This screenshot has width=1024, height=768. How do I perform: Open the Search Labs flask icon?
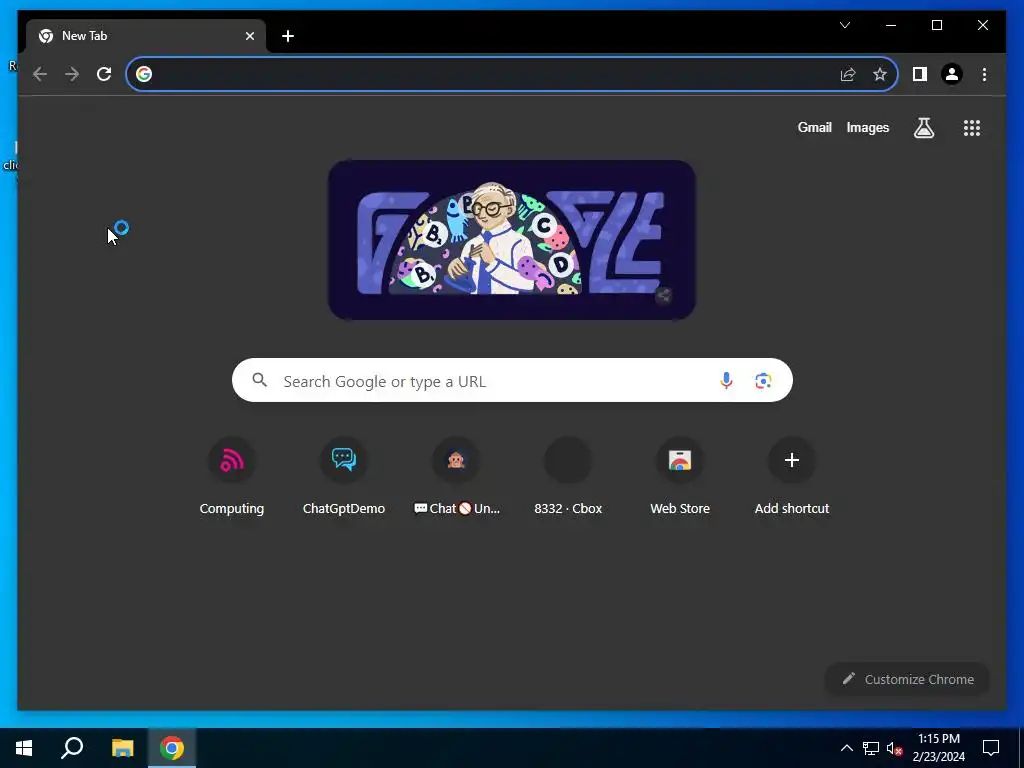[923, 128]
